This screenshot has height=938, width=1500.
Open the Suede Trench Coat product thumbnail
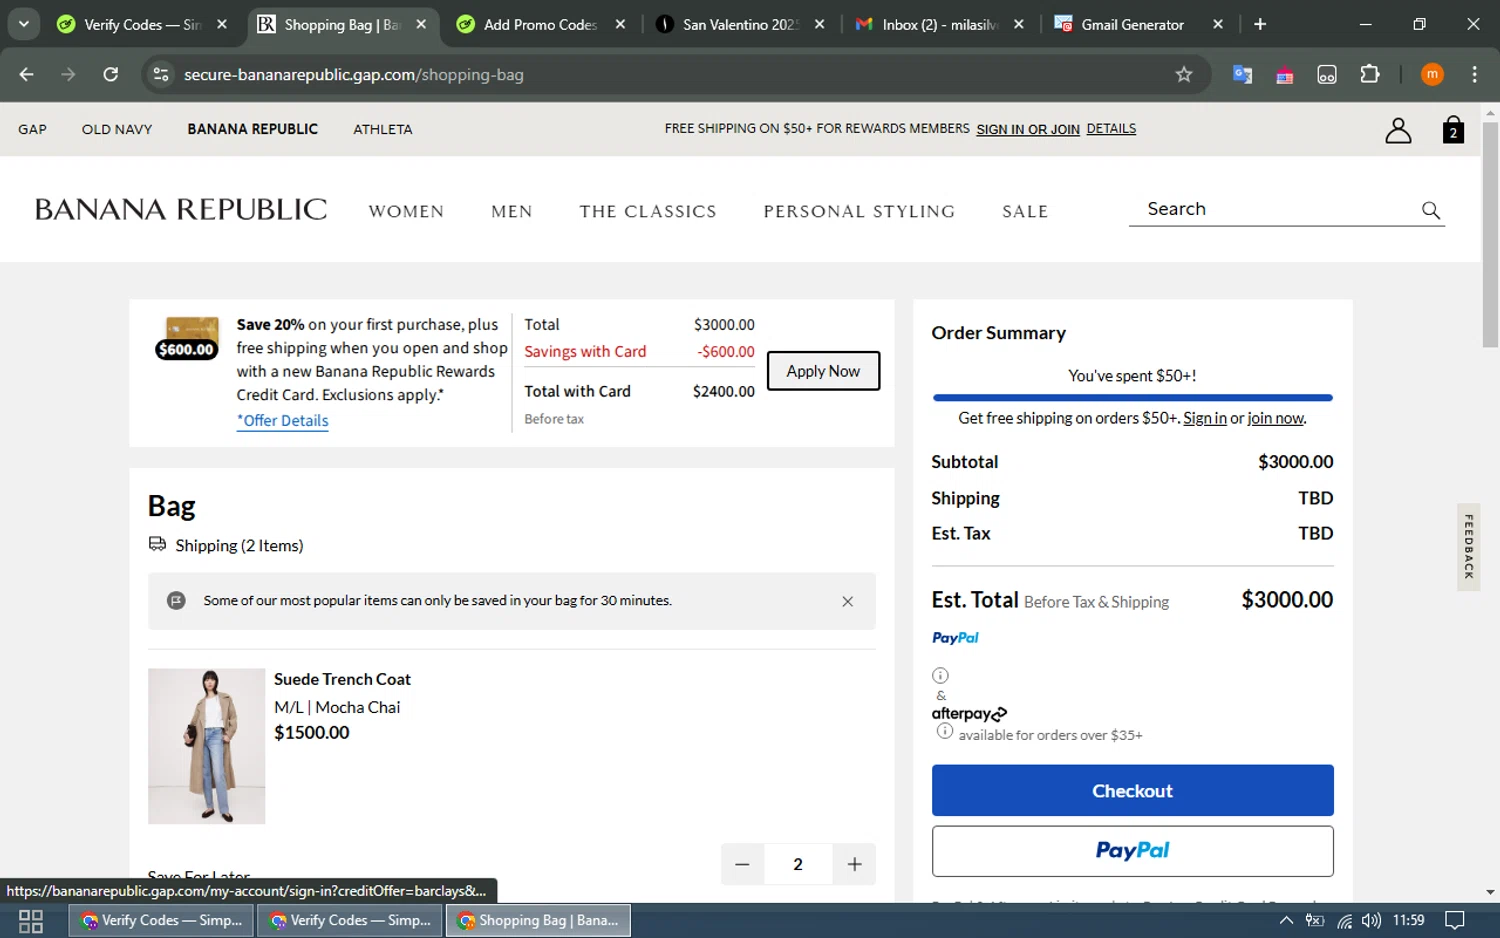(206, 746)
